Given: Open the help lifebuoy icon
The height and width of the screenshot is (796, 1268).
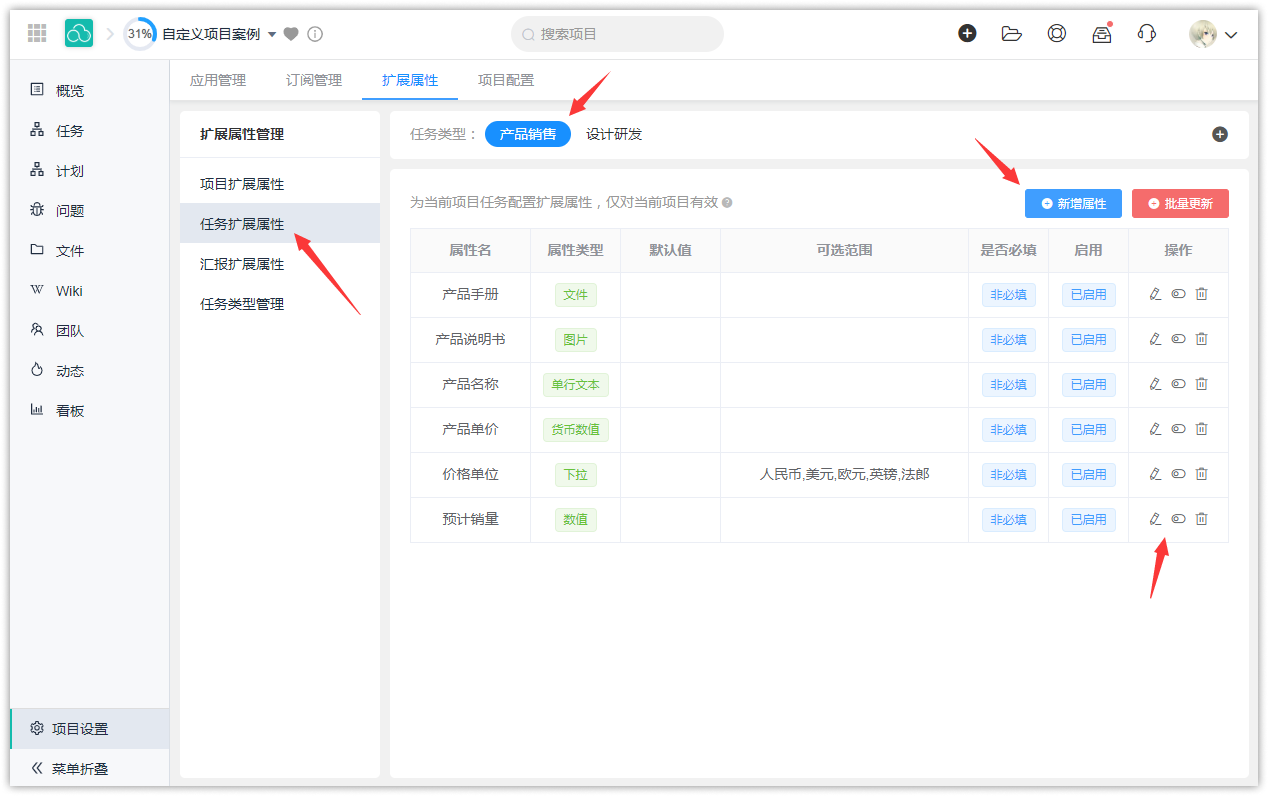Looking at the screenshot, I should pos(1057,33).
